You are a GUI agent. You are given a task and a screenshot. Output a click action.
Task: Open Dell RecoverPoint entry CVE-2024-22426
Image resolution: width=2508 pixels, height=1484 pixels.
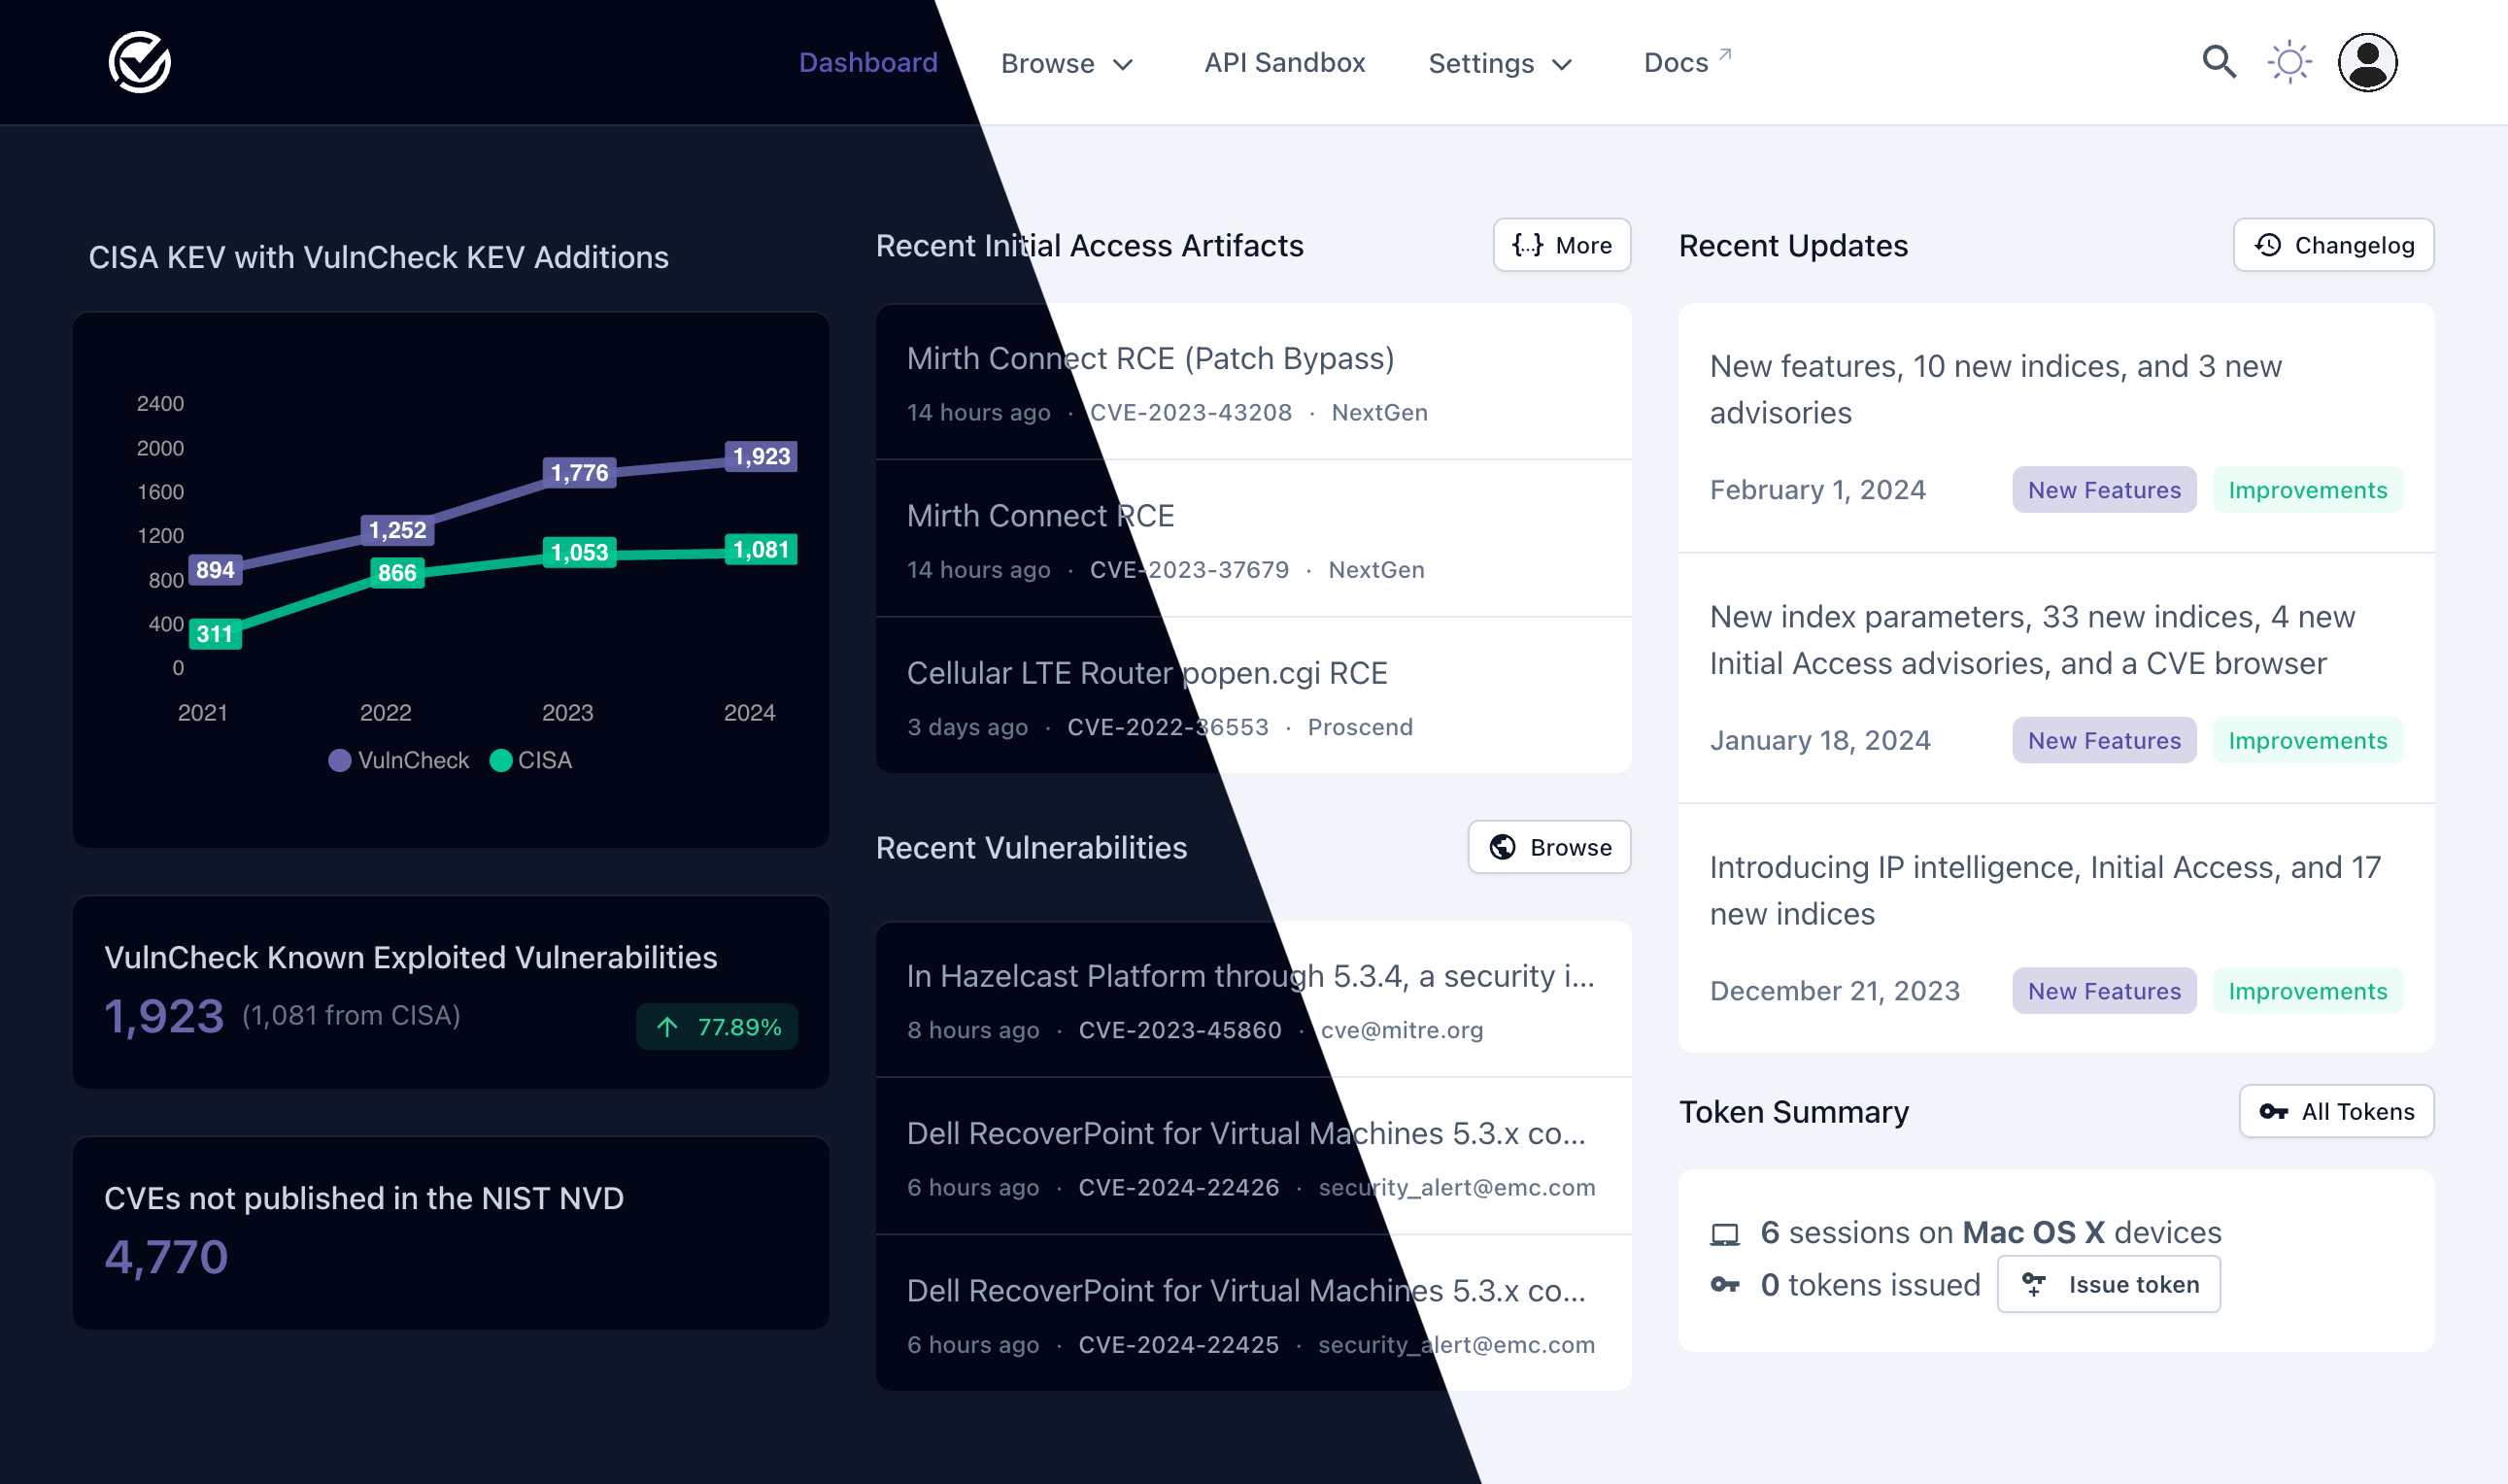[1253, 1156]
